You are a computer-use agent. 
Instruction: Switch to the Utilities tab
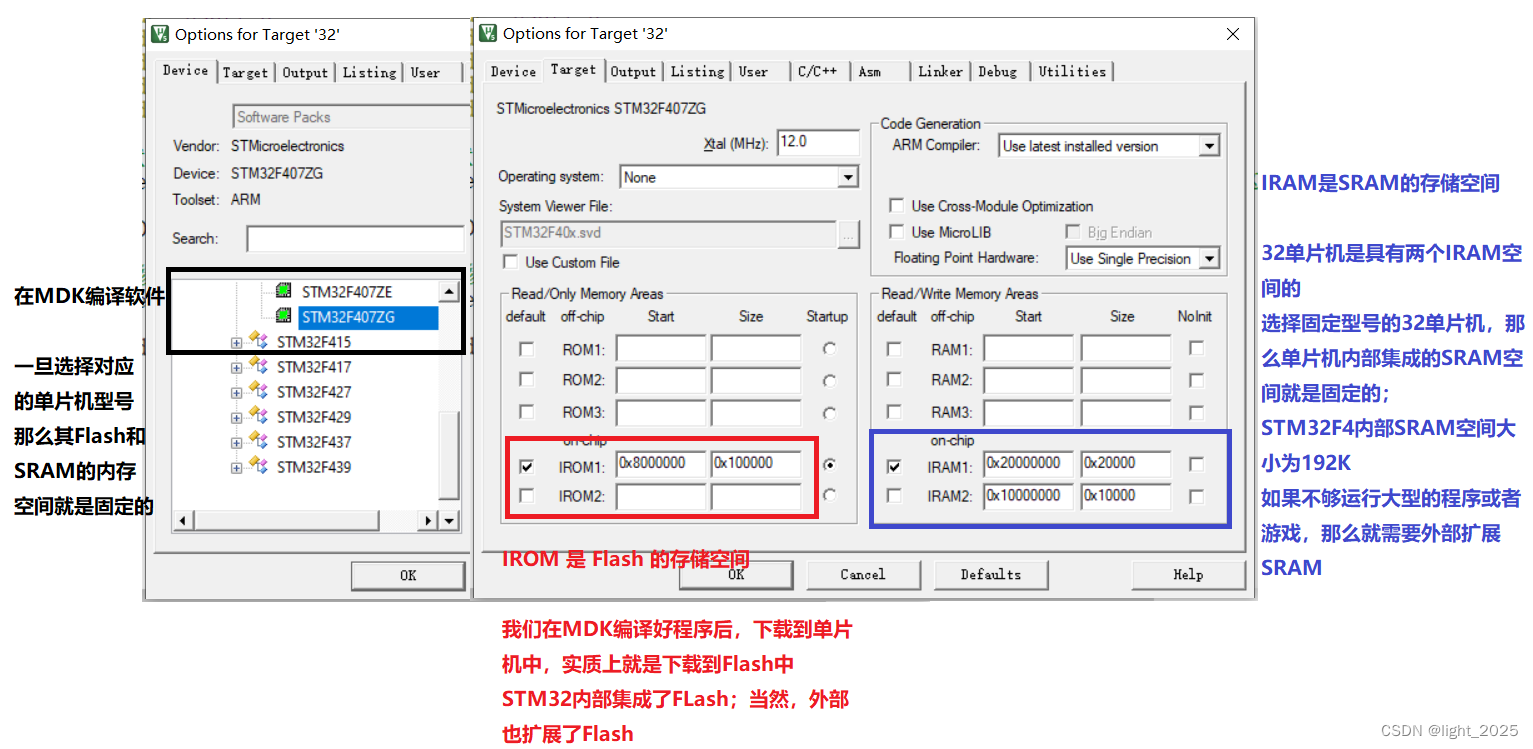(1072, 72)
